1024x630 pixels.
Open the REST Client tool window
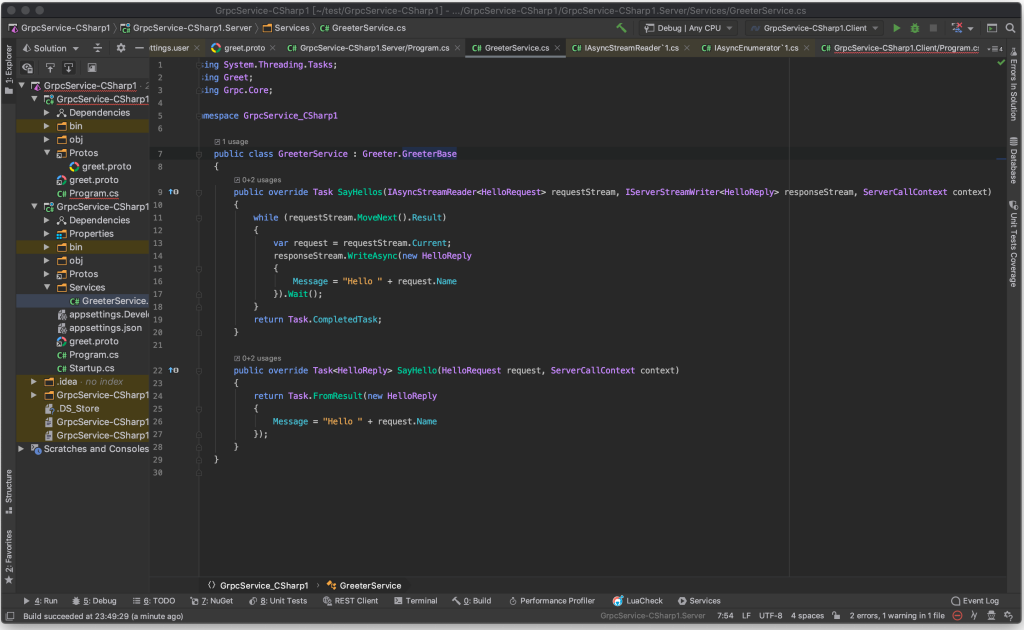coord(351,601)
